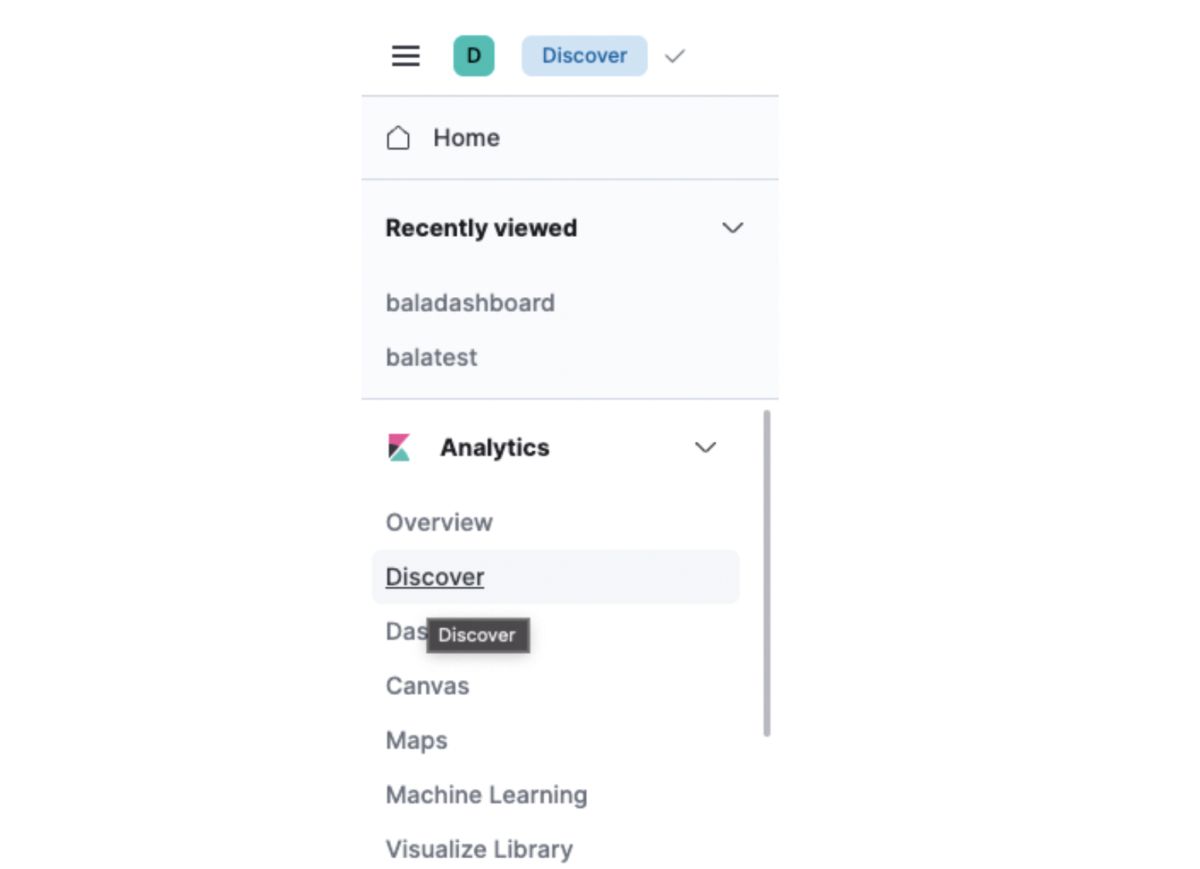The height and width of the screenshot is (869, 1200).
Task: Select the Discover navigation entry
Action: 434,577
